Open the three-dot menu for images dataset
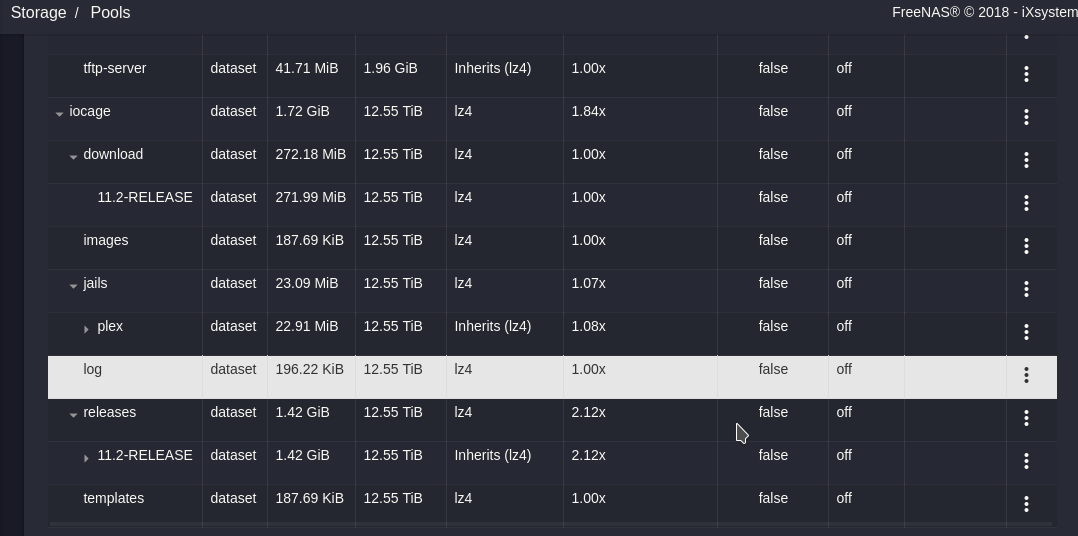The width and height of the screenshot is (1078, 536). click(1026, 246)
